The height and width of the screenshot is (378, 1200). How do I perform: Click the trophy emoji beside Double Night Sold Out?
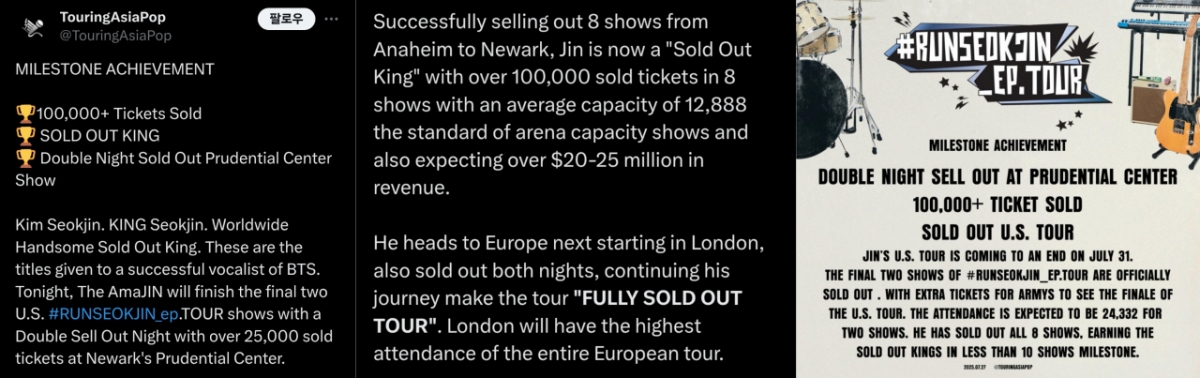click(25, 158)
